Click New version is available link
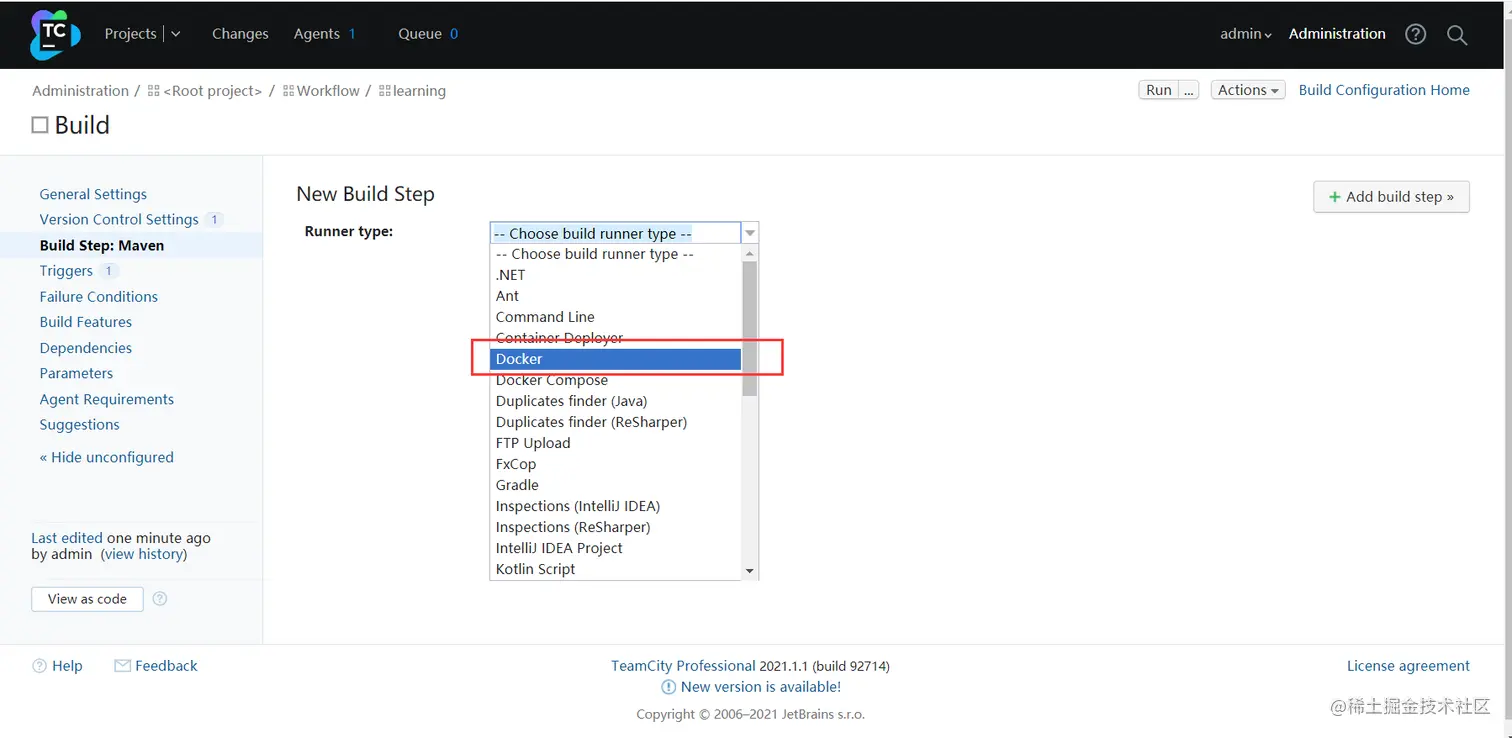This screenshot has width=1512, height=738. point(761,688)
